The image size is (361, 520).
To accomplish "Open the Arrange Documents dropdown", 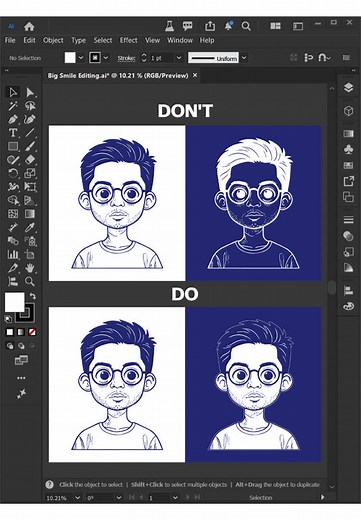I will coord(275,26).
